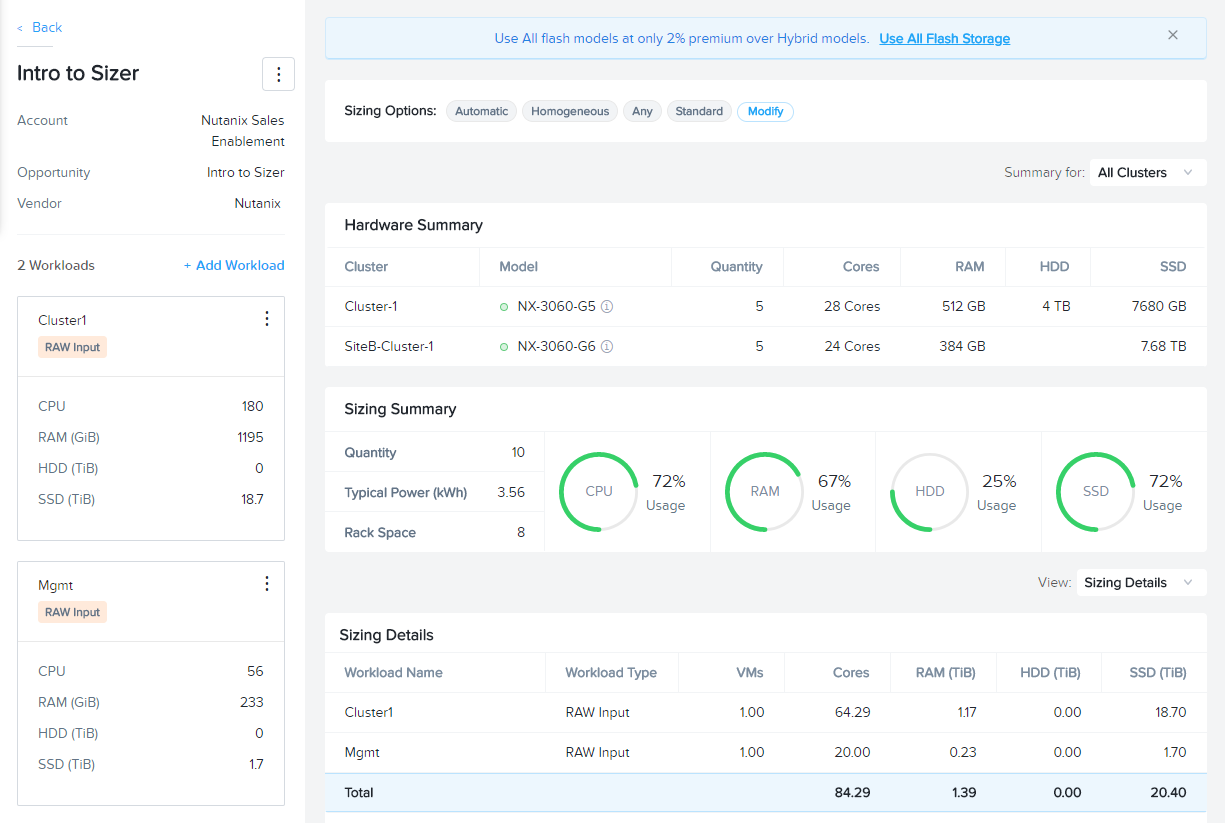Screen dimensions: 1225x823
Task: Click the CPU usage ring chart
Action: tap(599, 491)
